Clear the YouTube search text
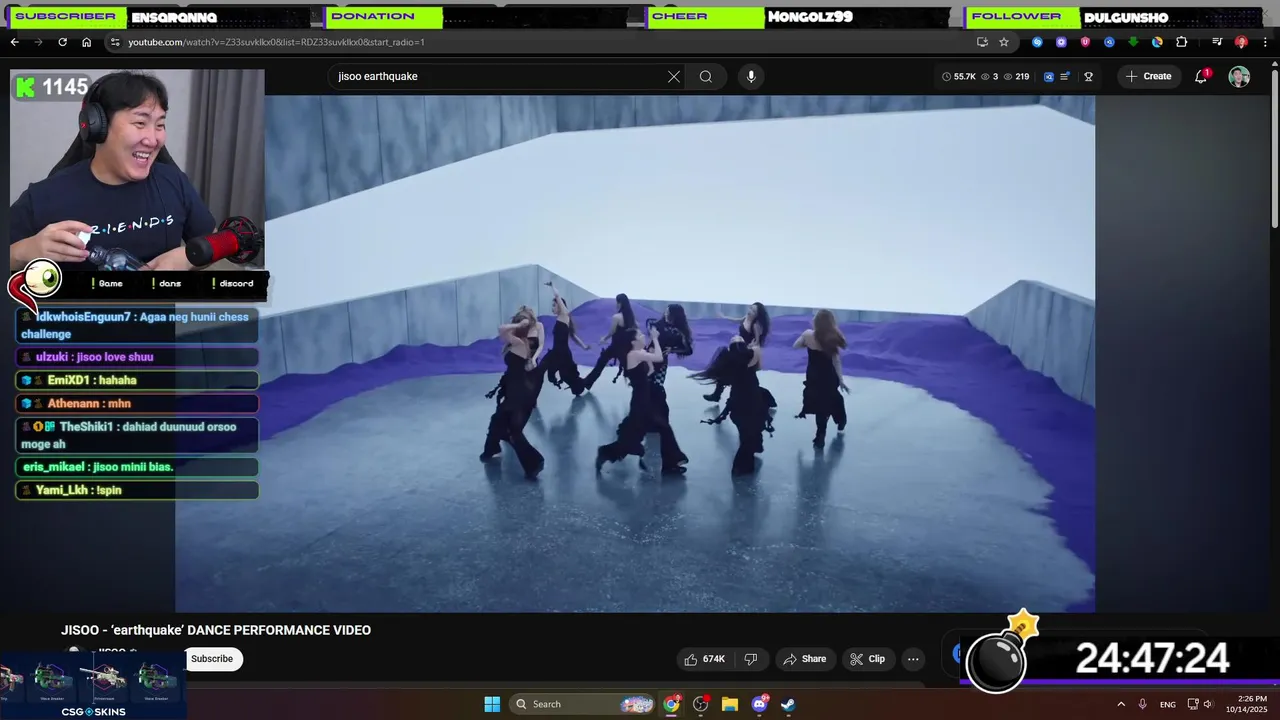The height and width of the screenshot is (720, 1280). (x=674, y=76)
